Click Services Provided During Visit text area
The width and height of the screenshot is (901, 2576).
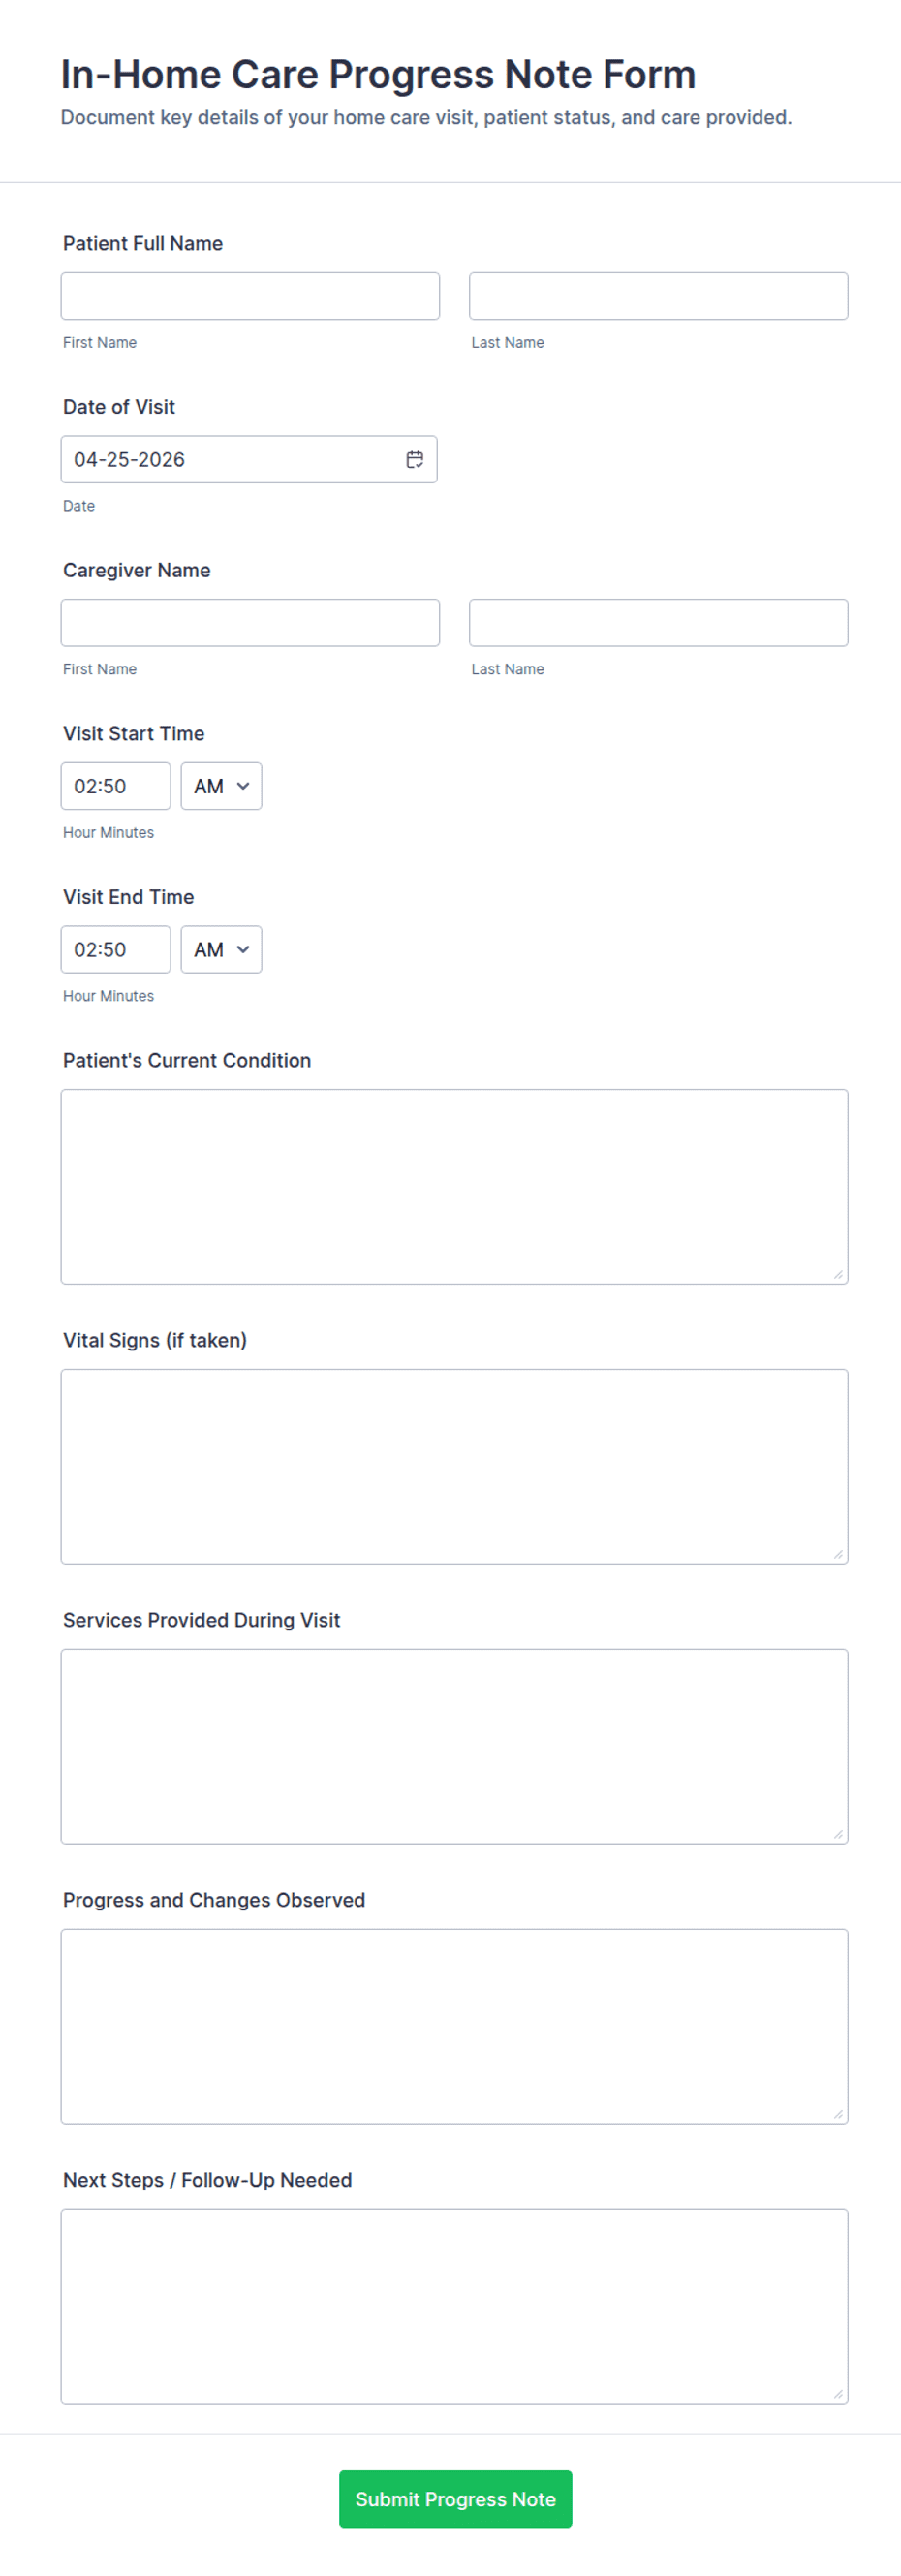454,1746
